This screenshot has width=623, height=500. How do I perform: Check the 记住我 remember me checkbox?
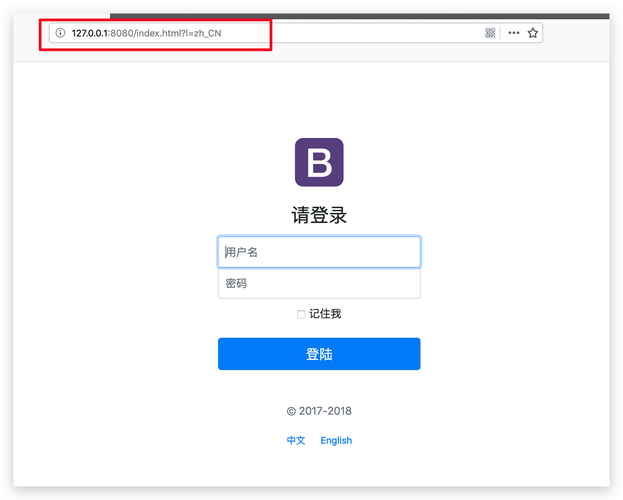click(x=301, y=314)
